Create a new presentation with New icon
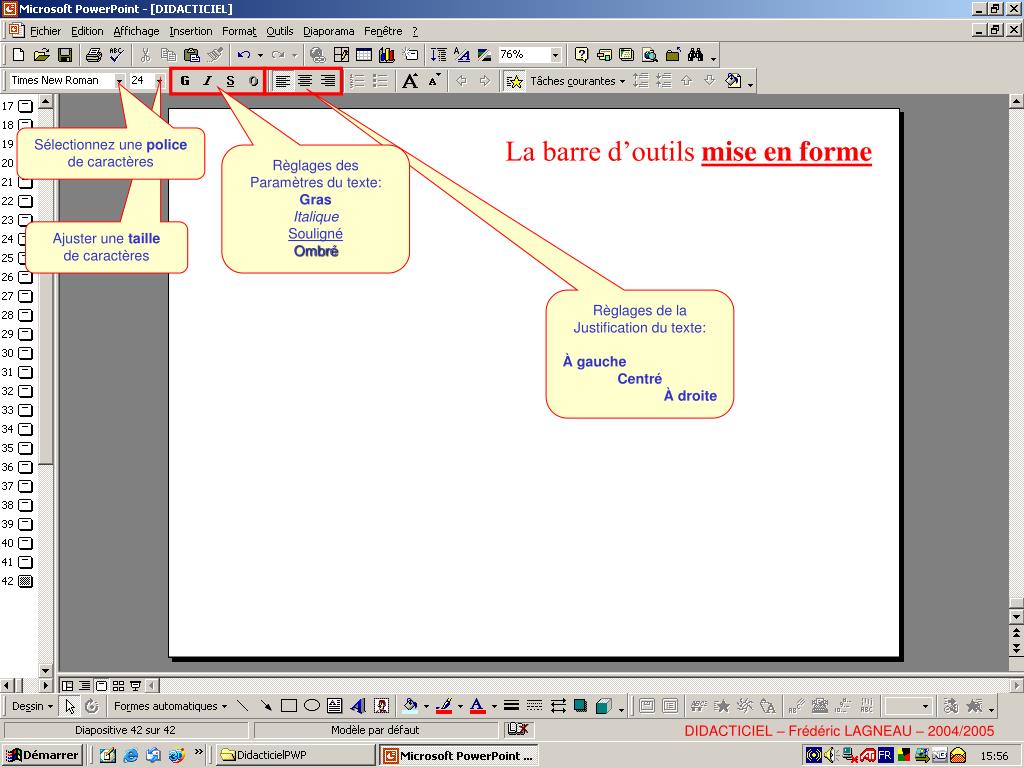 click(18, 55)
